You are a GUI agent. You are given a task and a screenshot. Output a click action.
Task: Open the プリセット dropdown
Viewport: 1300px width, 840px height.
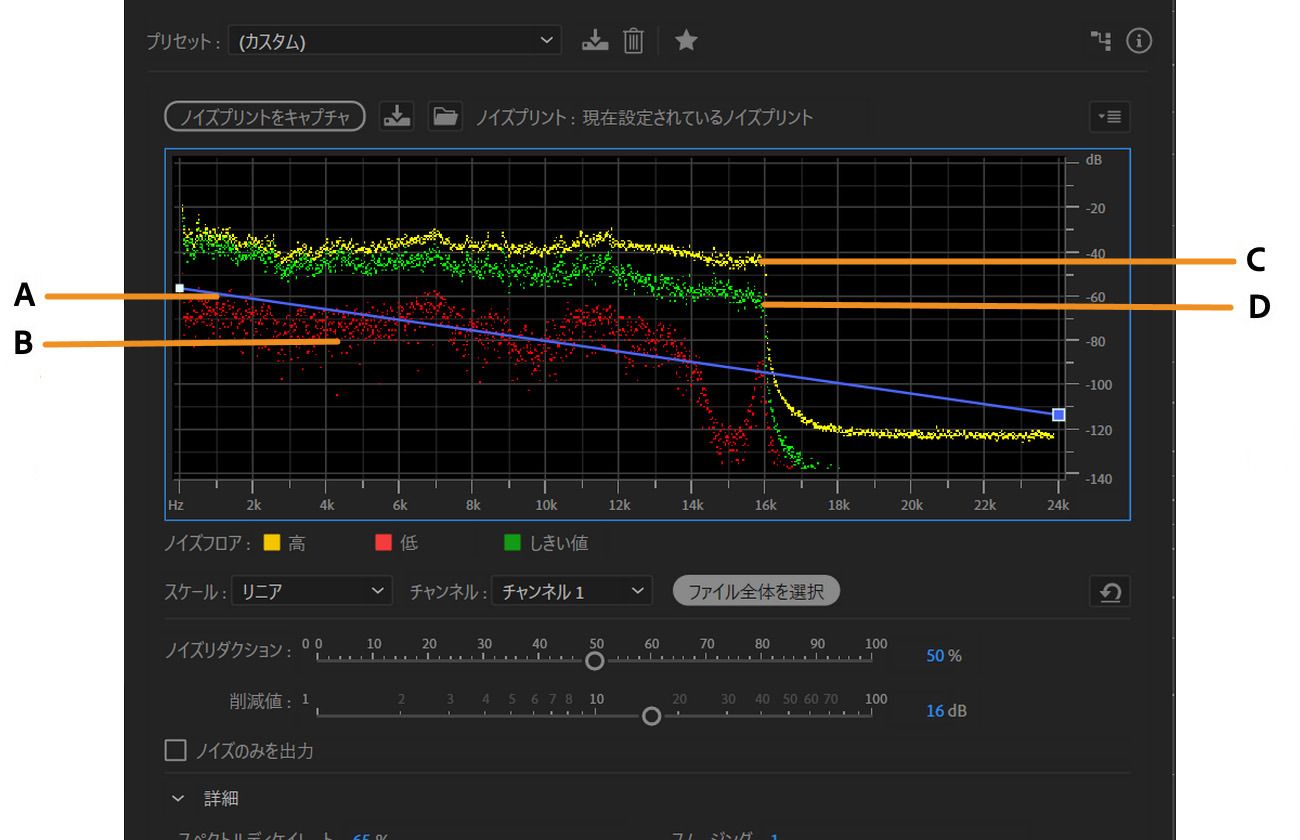pos(394,41)
